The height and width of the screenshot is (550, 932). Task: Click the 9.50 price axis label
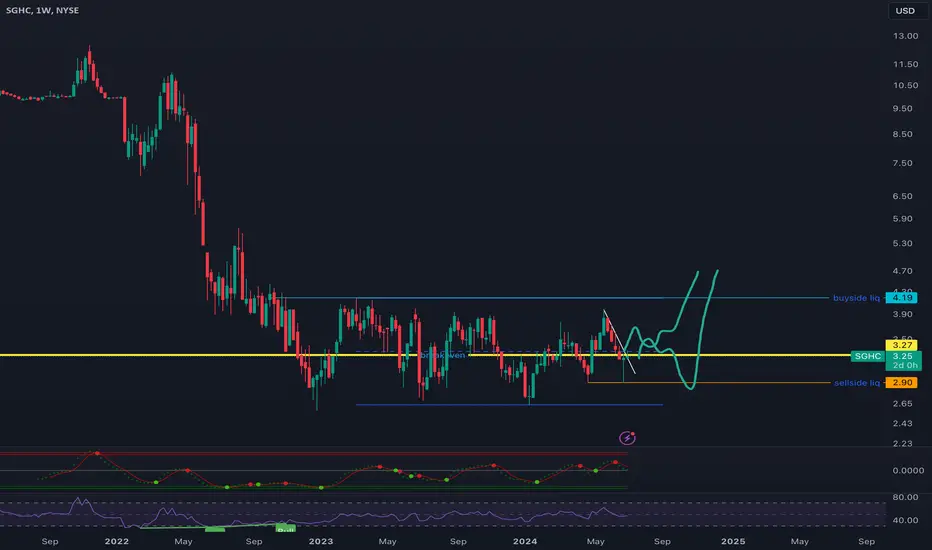tap(902, 108)
